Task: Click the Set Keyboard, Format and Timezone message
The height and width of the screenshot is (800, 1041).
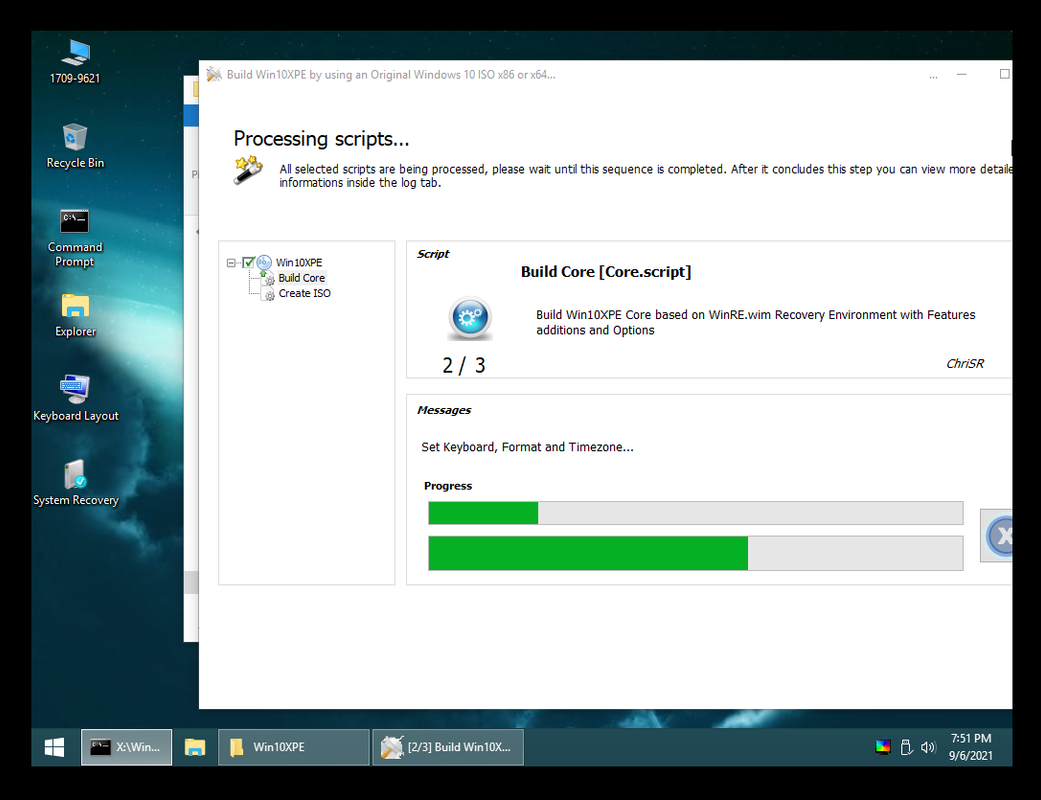Action: pos(527,447)
